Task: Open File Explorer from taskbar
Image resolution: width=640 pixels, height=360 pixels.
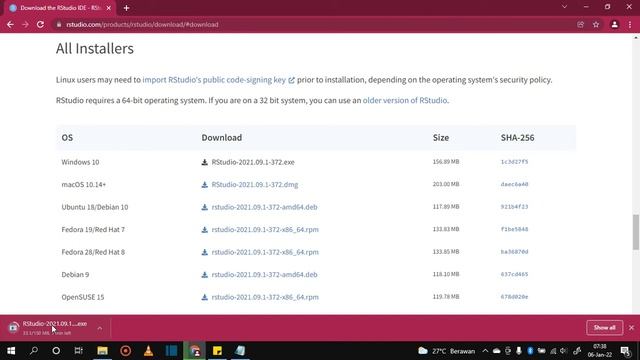Action: [x=102, y=351]
